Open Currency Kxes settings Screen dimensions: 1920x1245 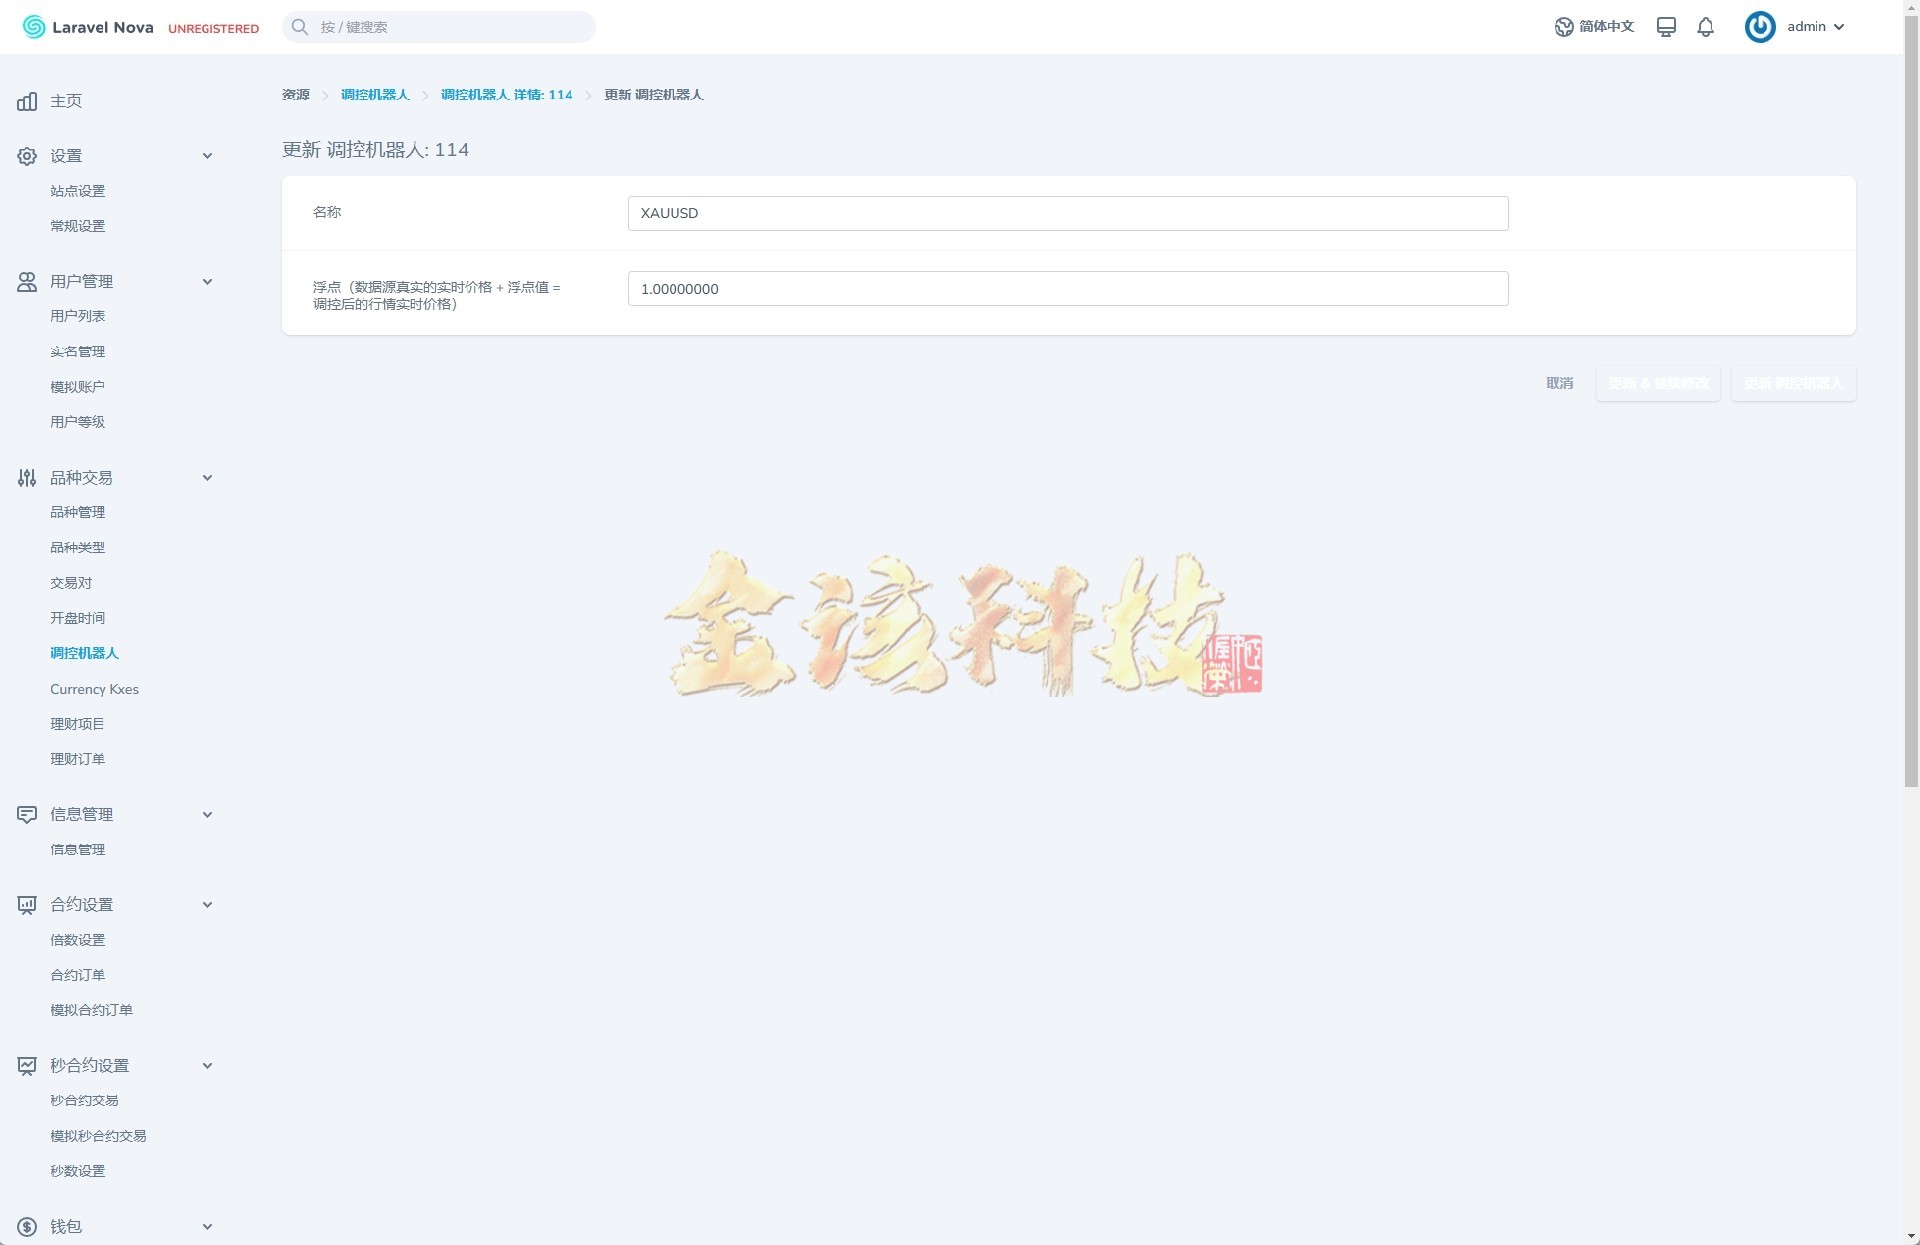(94, 689)
